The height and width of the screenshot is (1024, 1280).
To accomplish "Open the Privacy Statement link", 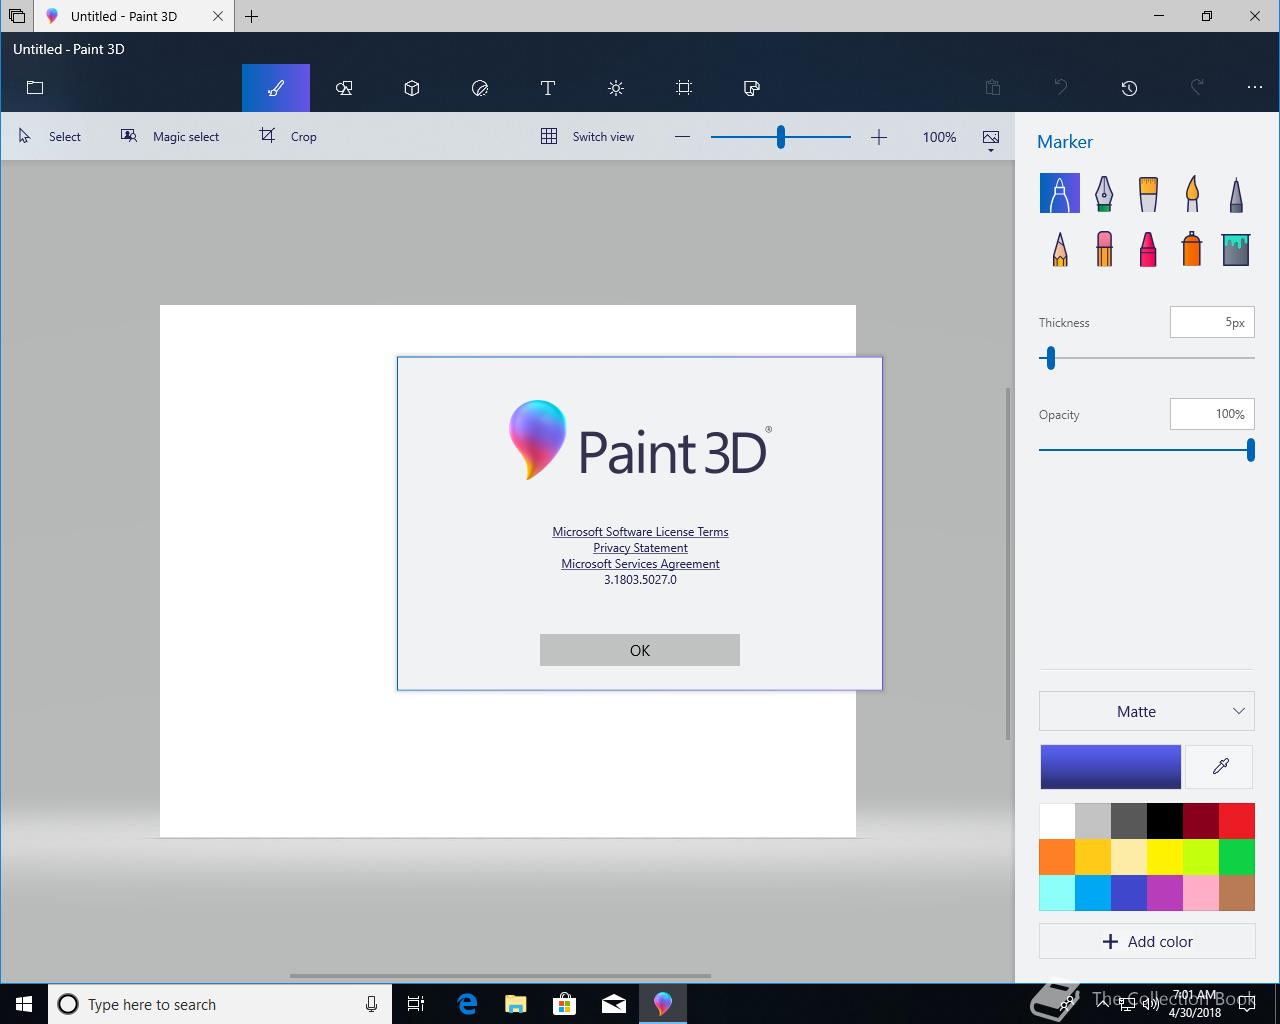I will 640,548.
